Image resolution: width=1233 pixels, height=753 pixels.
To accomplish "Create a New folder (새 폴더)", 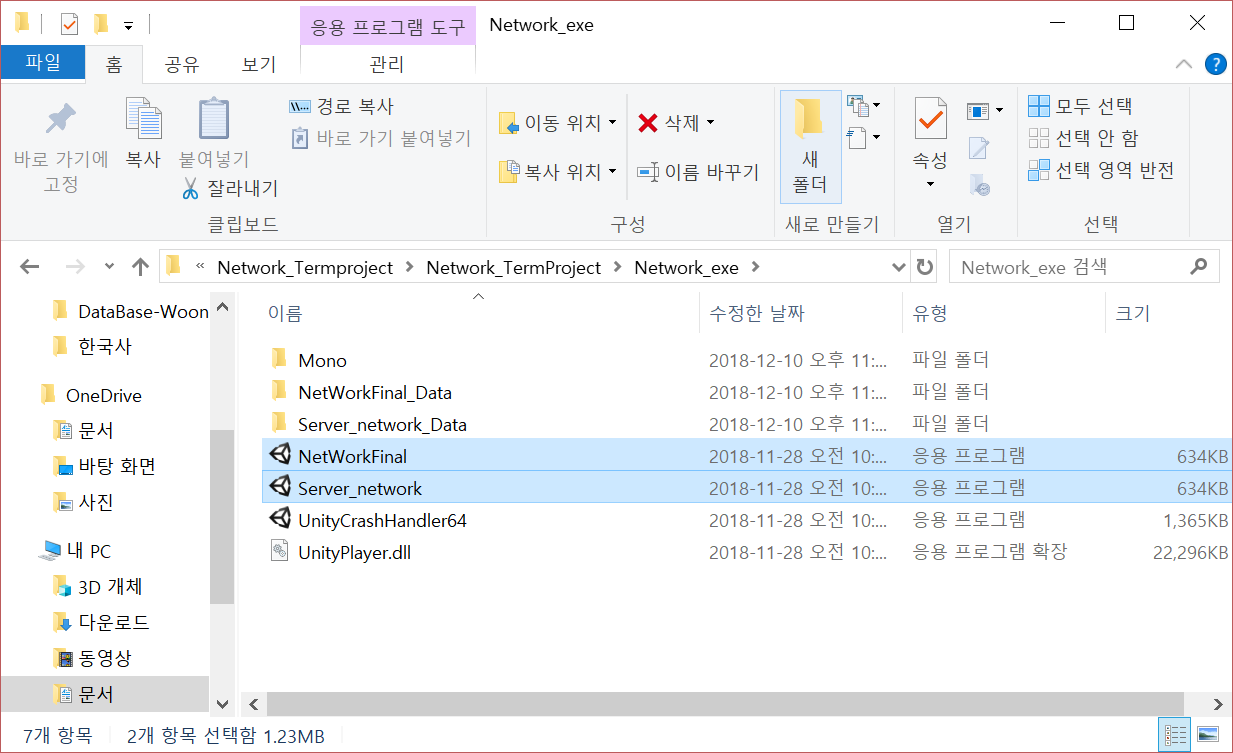I will click(x=810, y=146).
